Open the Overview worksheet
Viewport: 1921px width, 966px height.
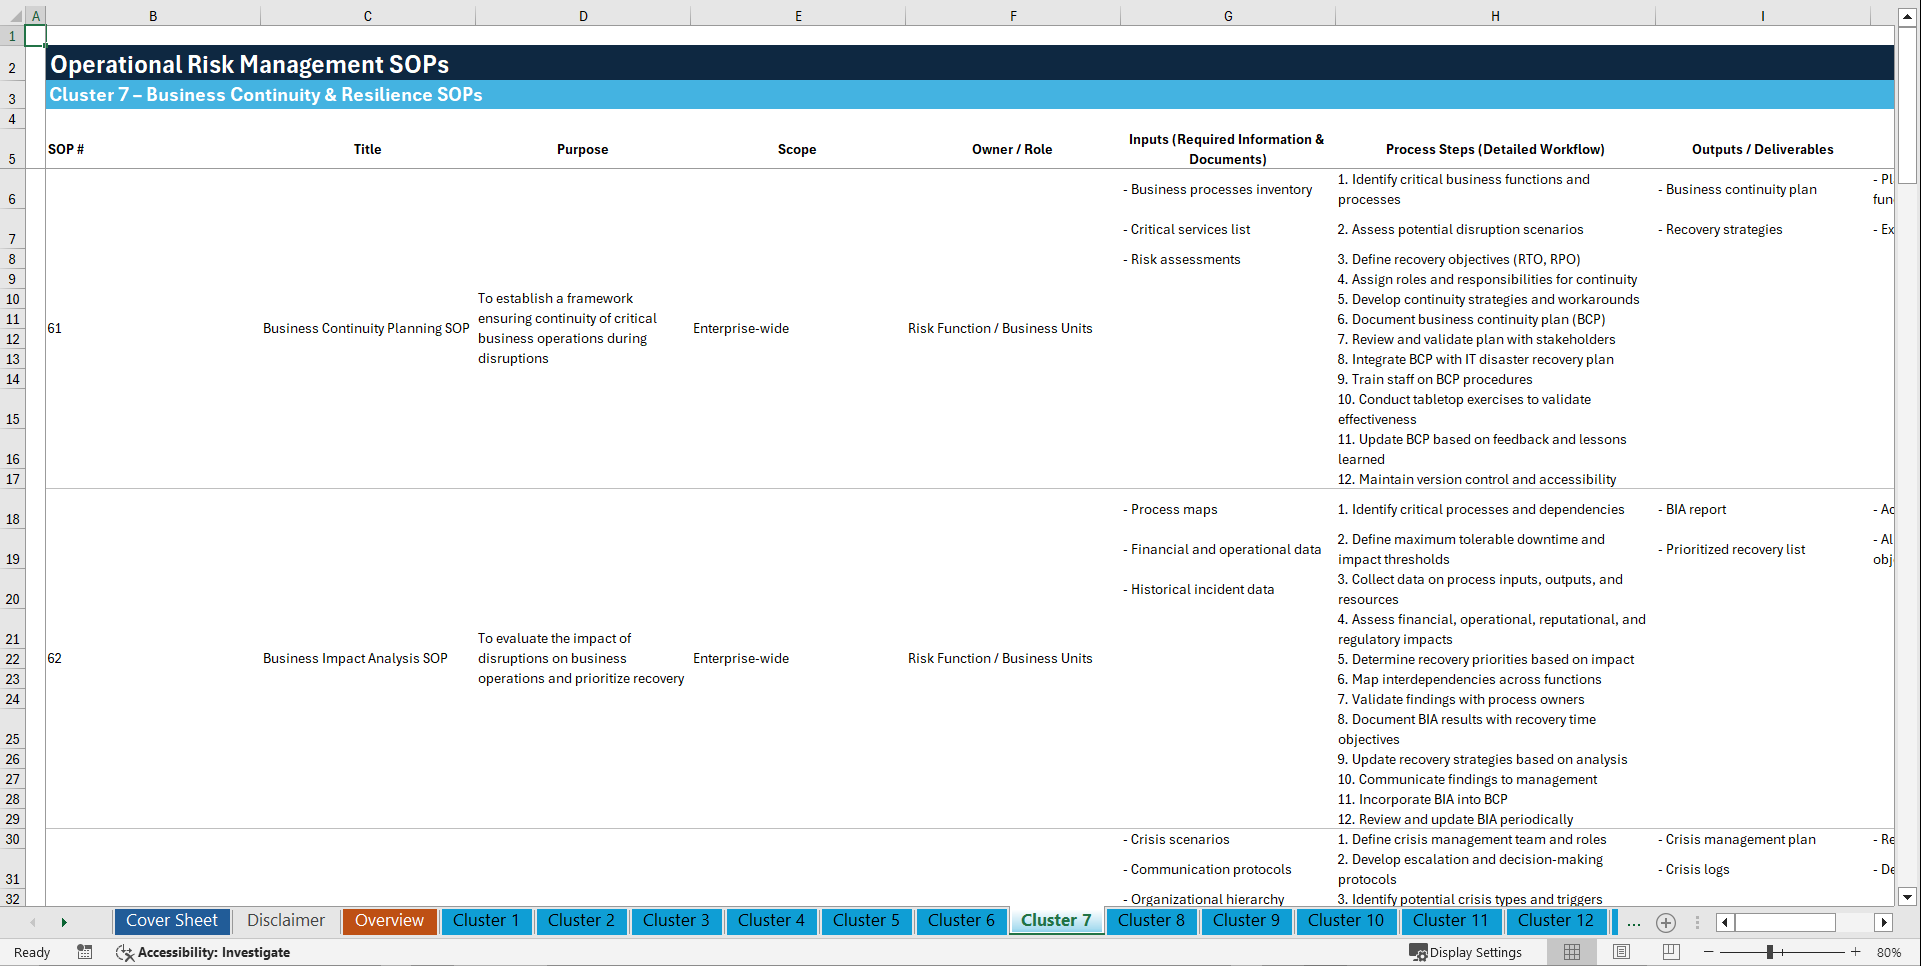point(389,921)
